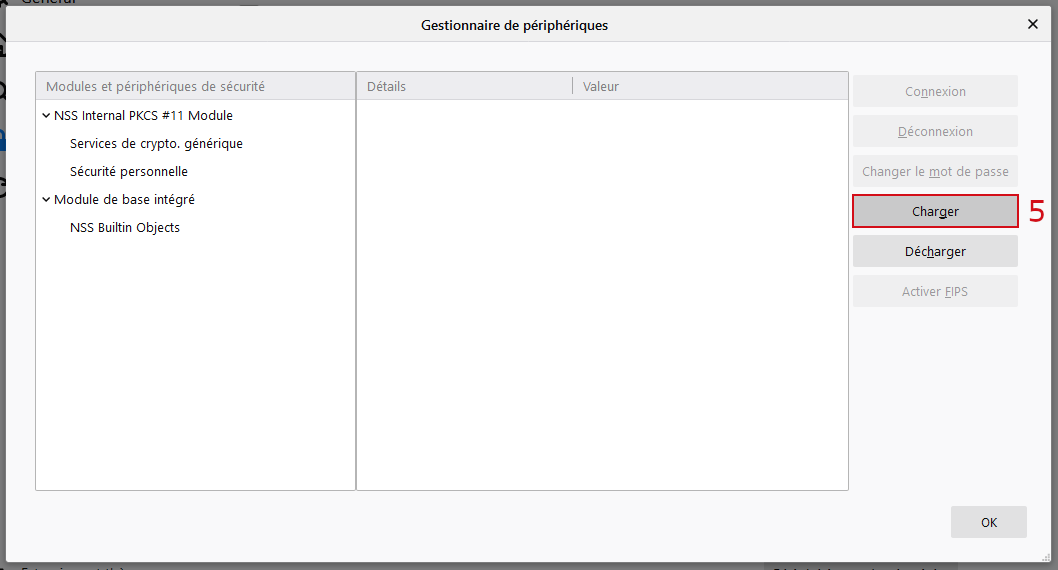Collapse the Module de base intégré chevron
This screenshot has height=570, width=1058.
46,200
